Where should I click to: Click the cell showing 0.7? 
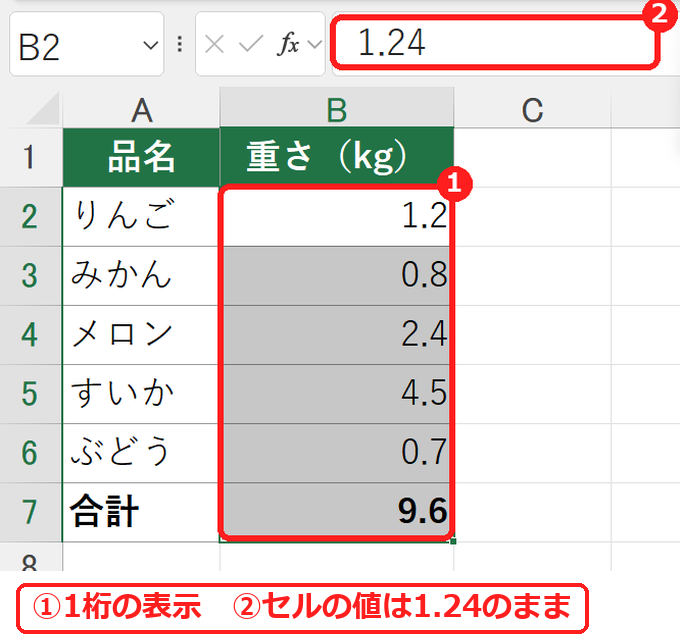[x=337, y=453]
